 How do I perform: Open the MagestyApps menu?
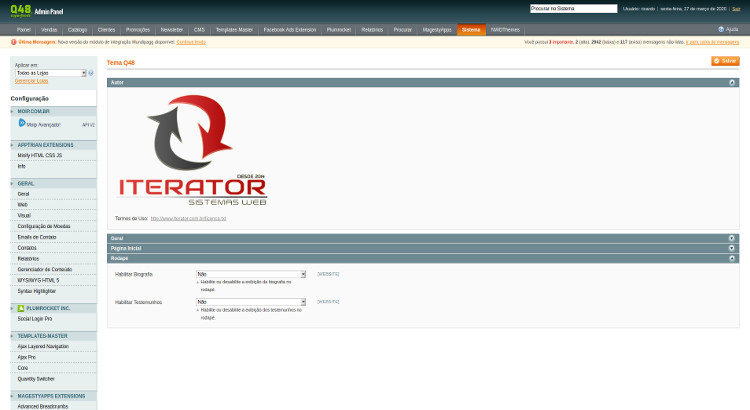pyautogui.click(x=437, y=30)
